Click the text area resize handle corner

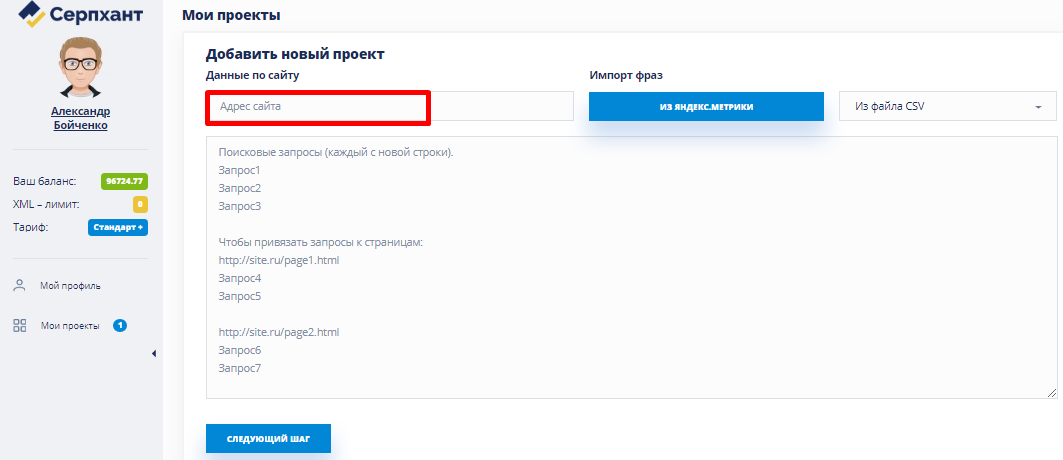pos(1052,394)
